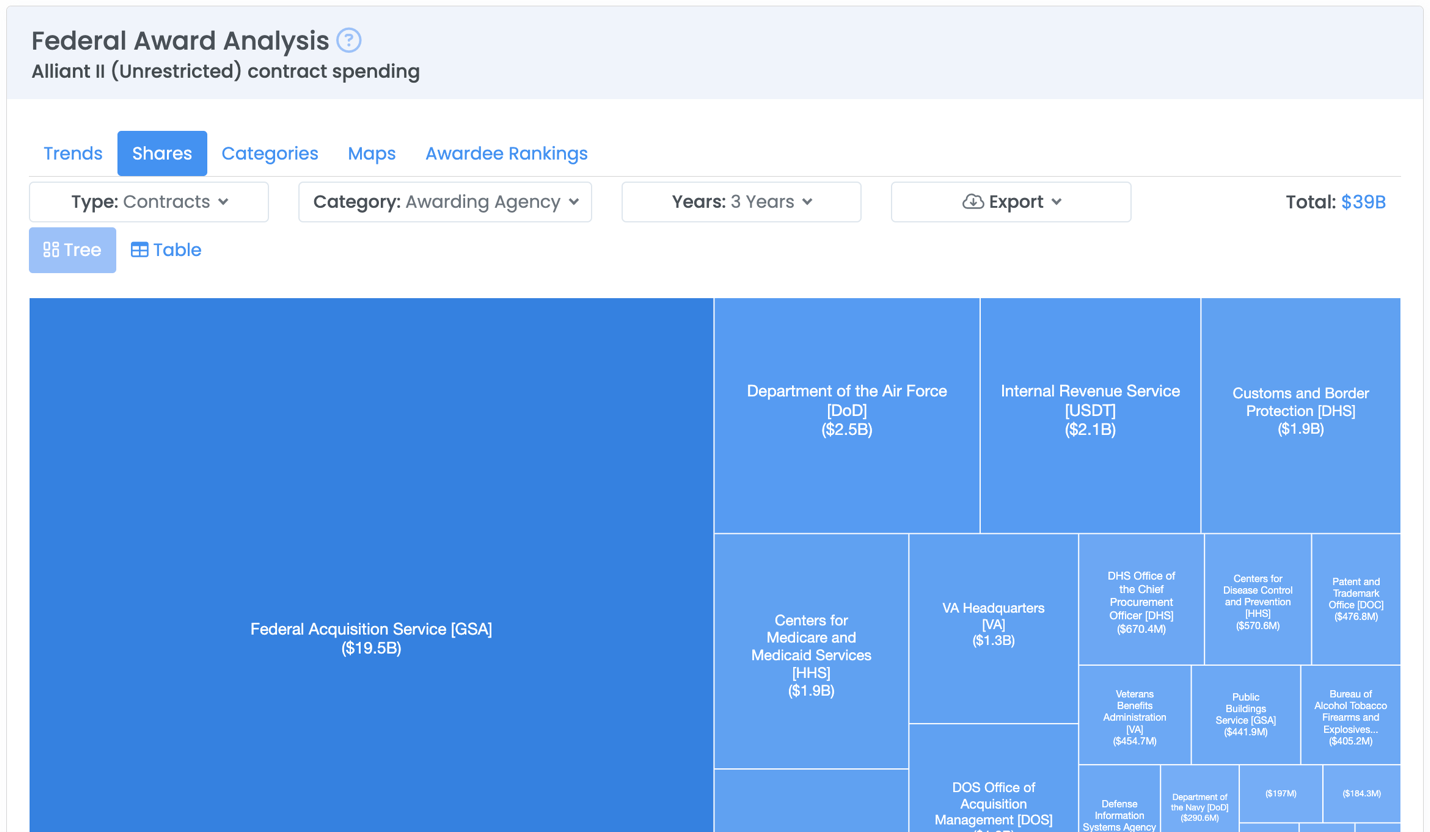
Task: Open the Years: 3 Years dropdown
Action: [x=741, y=202]
